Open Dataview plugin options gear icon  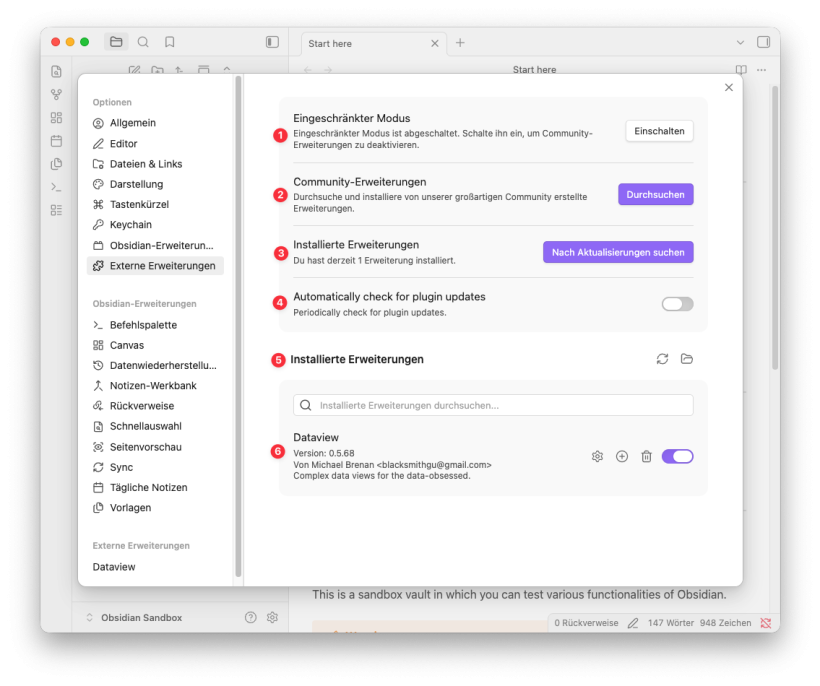(597, 456)
